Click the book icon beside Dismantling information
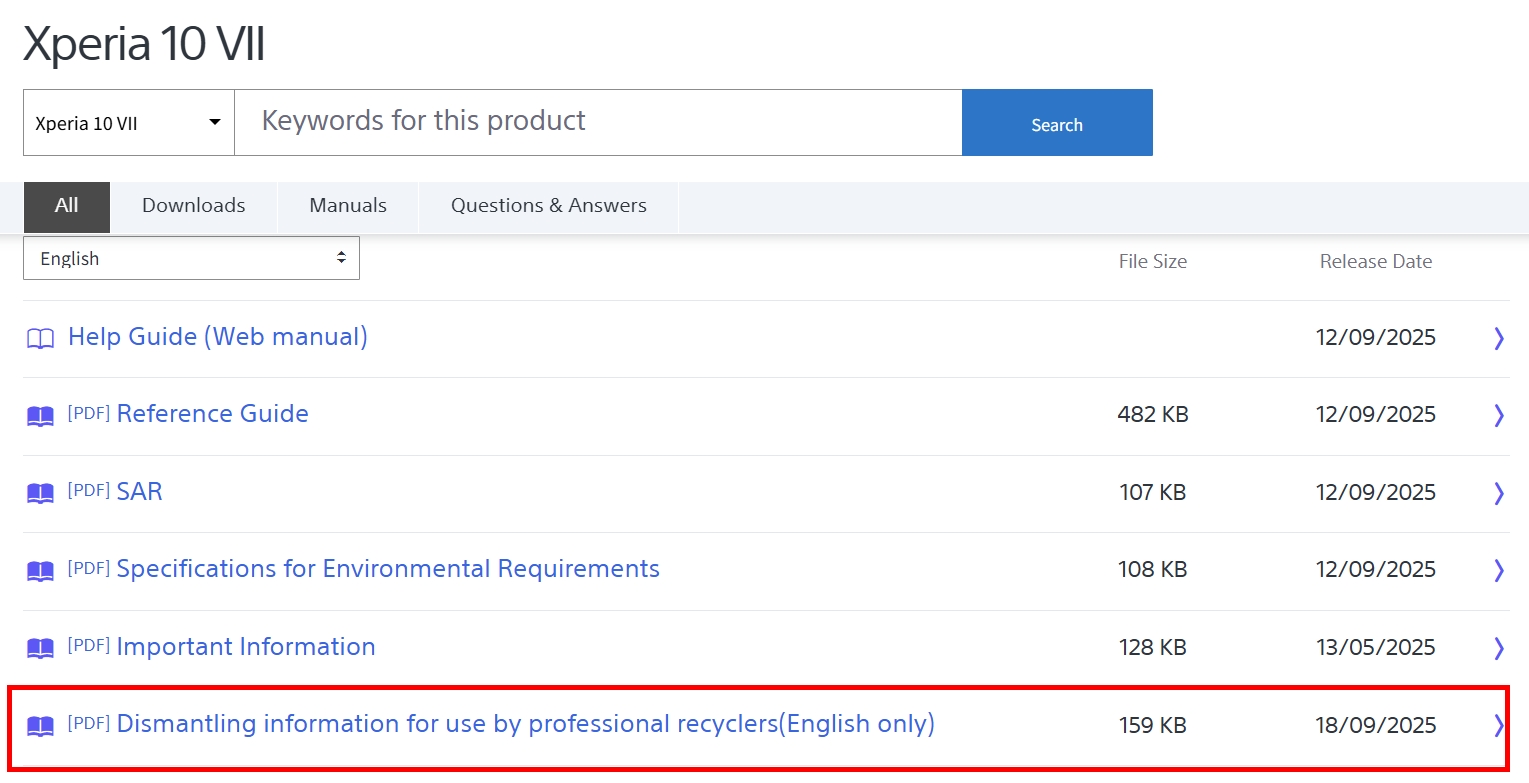The width and height of the screenshot is (1529, 783). point(40,726)
